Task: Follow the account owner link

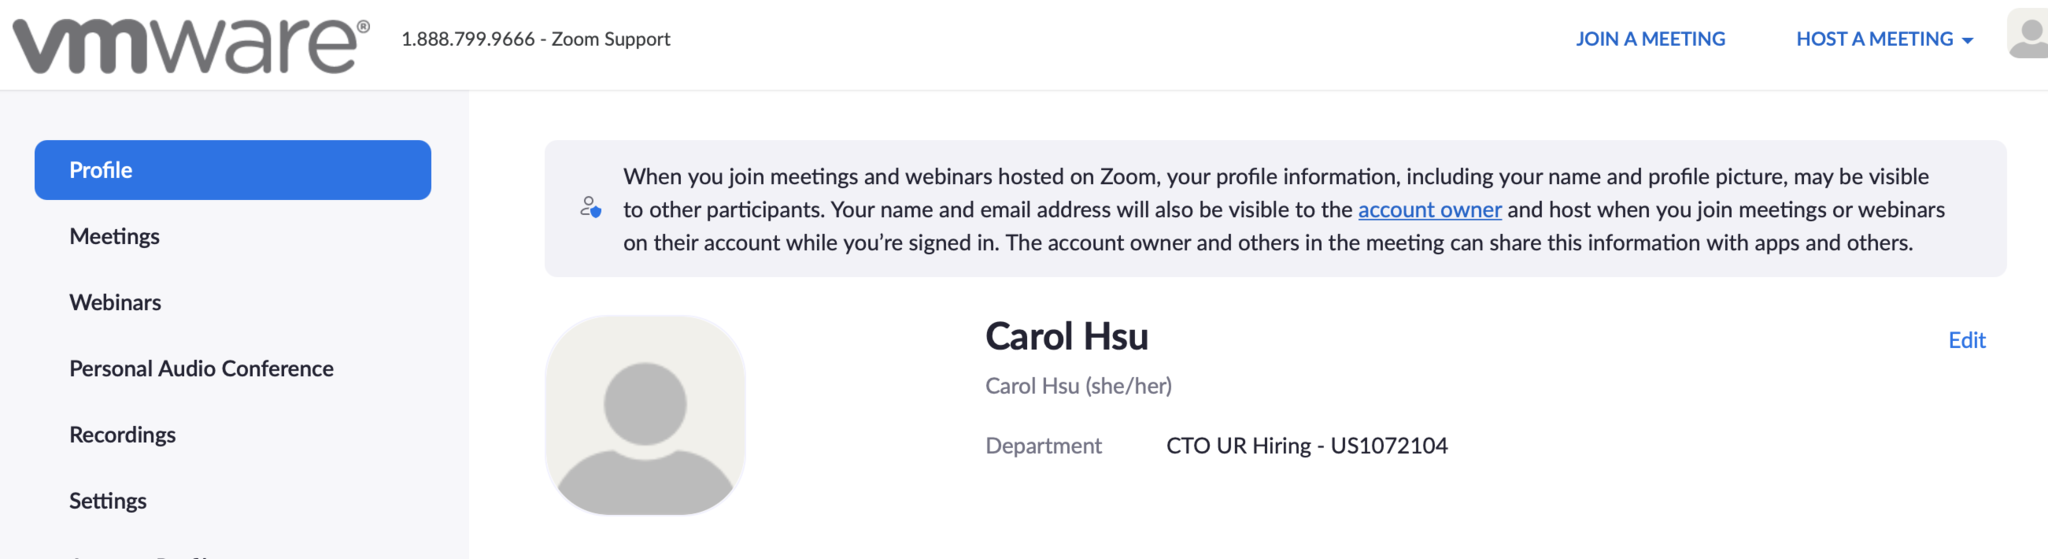Action: (1429, 210)
